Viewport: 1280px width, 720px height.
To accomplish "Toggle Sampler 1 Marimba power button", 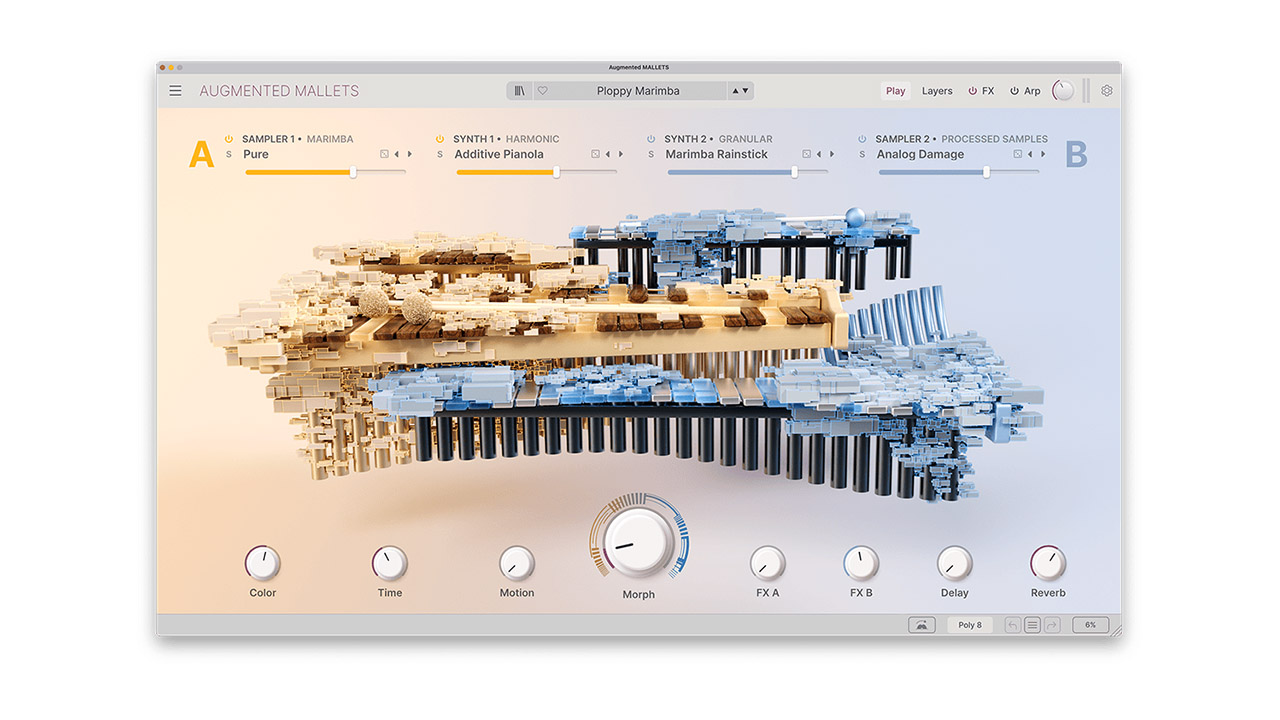I will pyautogui.click(x=229, y=139).
